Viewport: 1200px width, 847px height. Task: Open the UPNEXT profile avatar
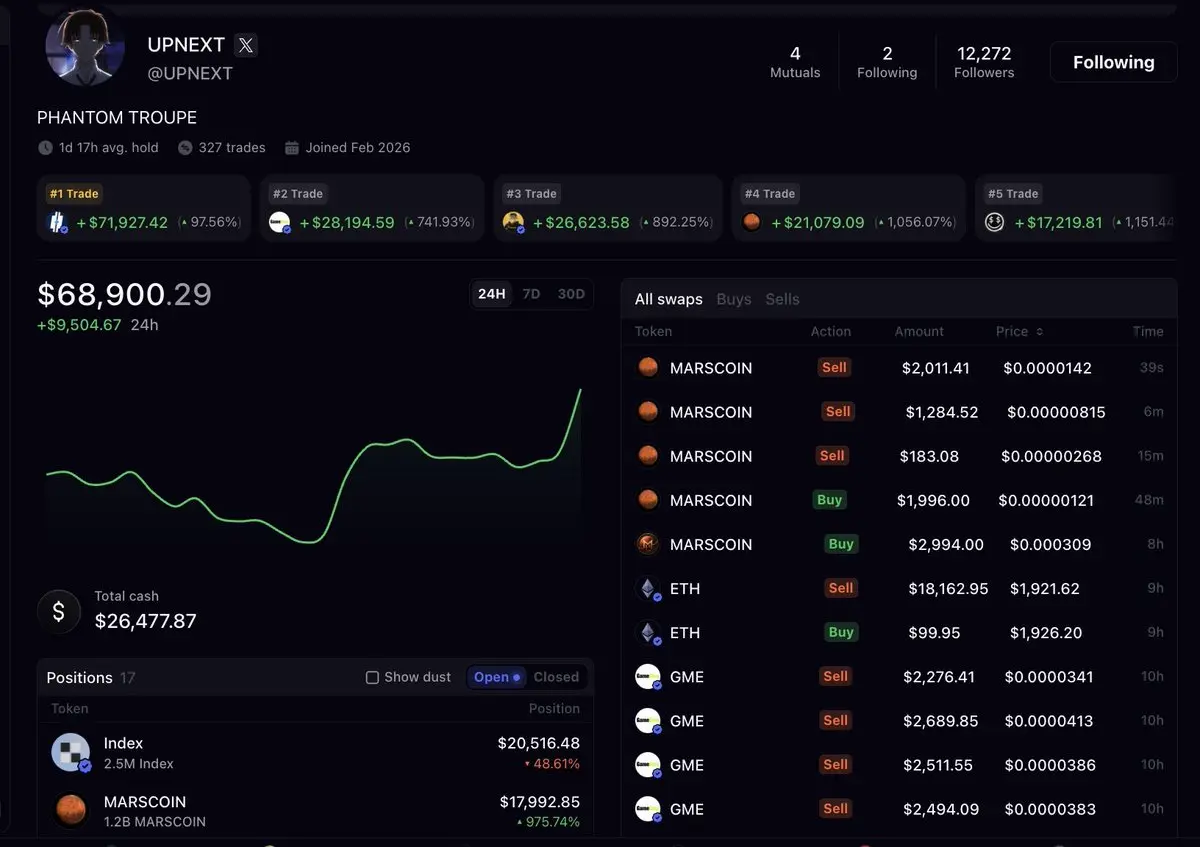click(x=85, y=47)
